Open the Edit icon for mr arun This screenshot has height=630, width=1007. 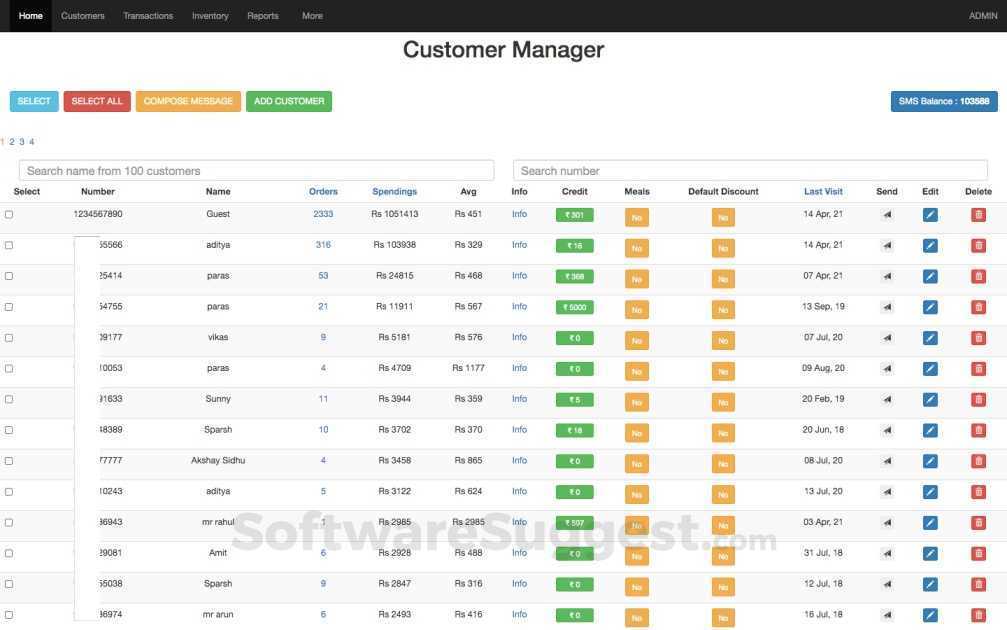pyautogui.click(x=928, y=612)
